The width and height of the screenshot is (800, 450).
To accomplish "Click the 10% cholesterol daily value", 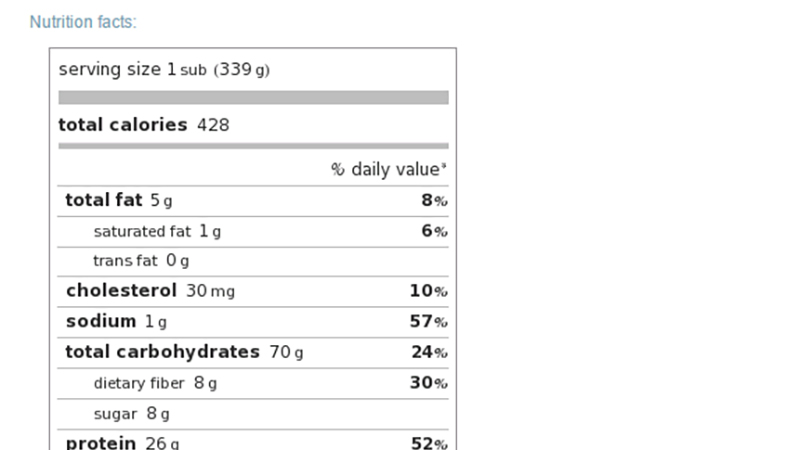I will click(429, 291).
